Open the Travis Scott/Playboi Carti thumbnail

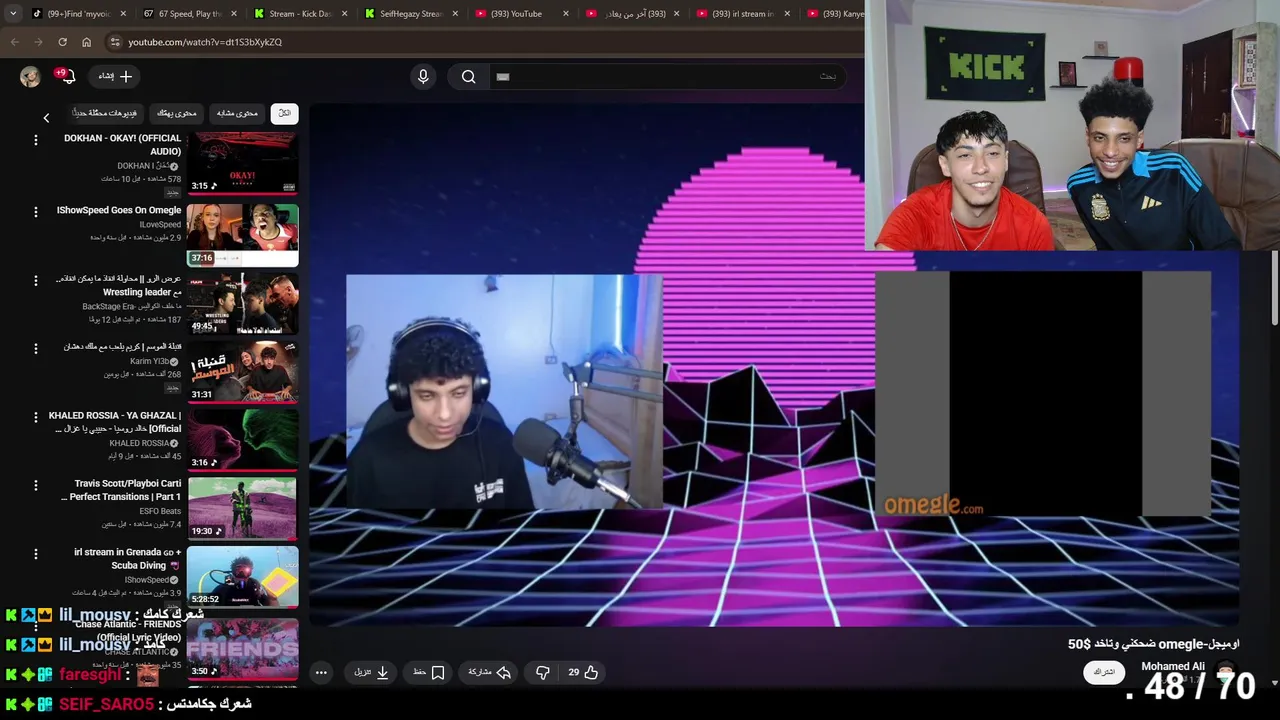pos(242,508)
